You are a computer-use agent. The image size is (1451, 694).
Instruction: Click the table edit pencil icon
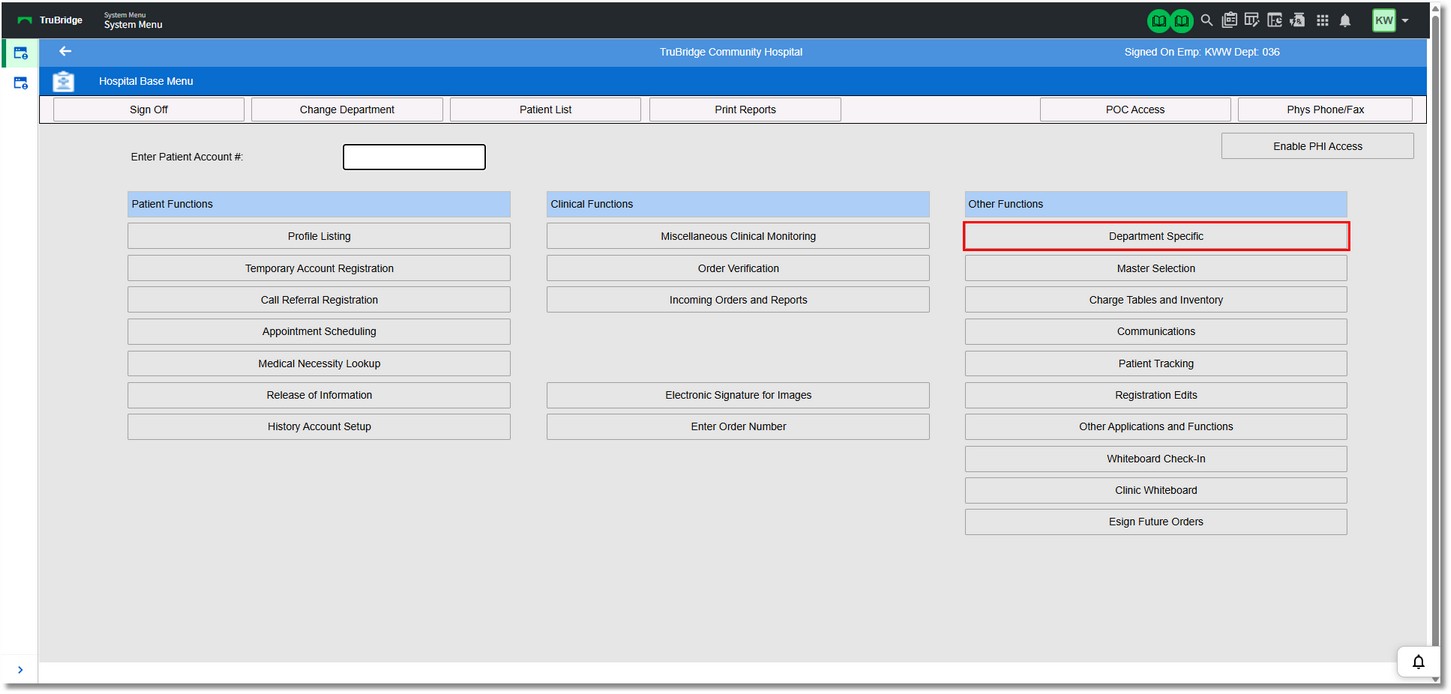coord(1251,20)
